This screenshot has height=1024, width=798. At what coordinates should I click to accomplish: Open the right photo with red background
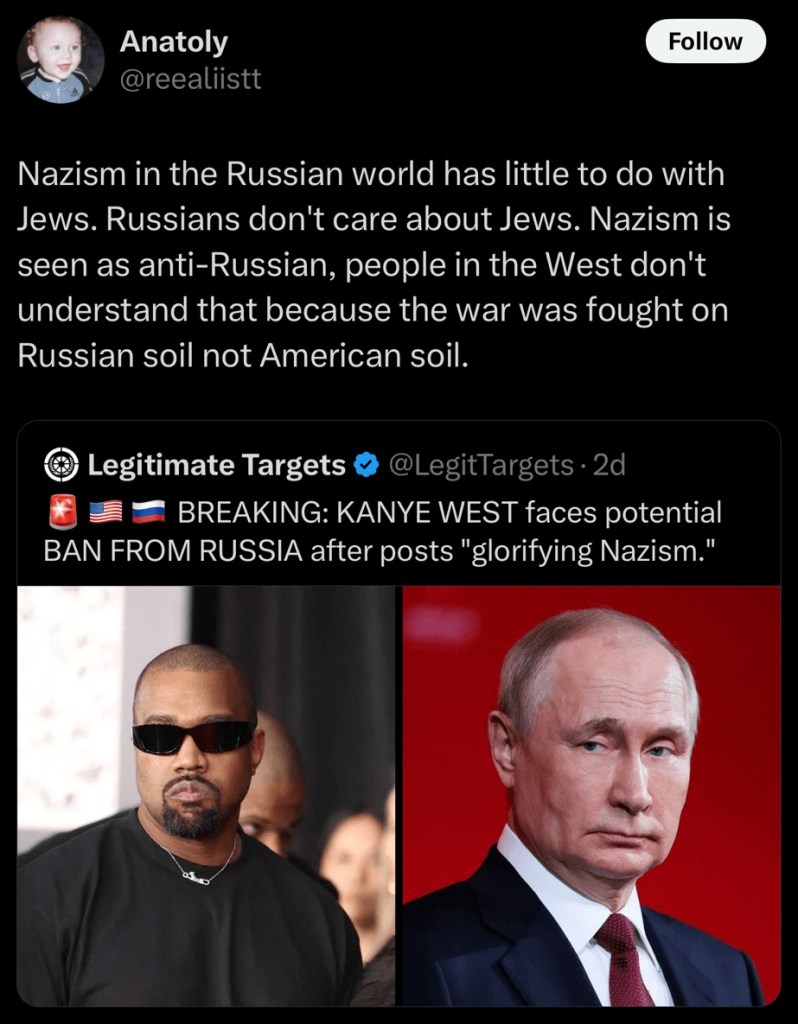click(592, 795)
